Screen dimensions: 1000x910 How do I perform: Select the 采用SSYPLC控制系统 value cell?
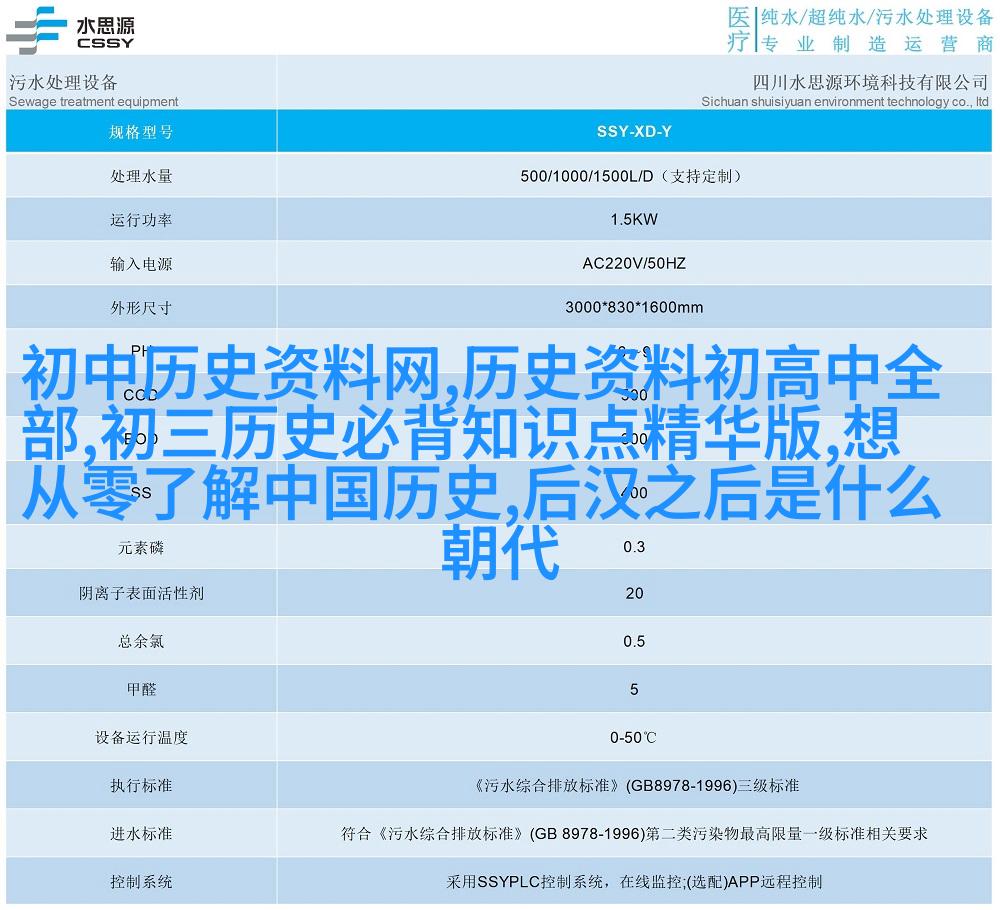[635, 881]
